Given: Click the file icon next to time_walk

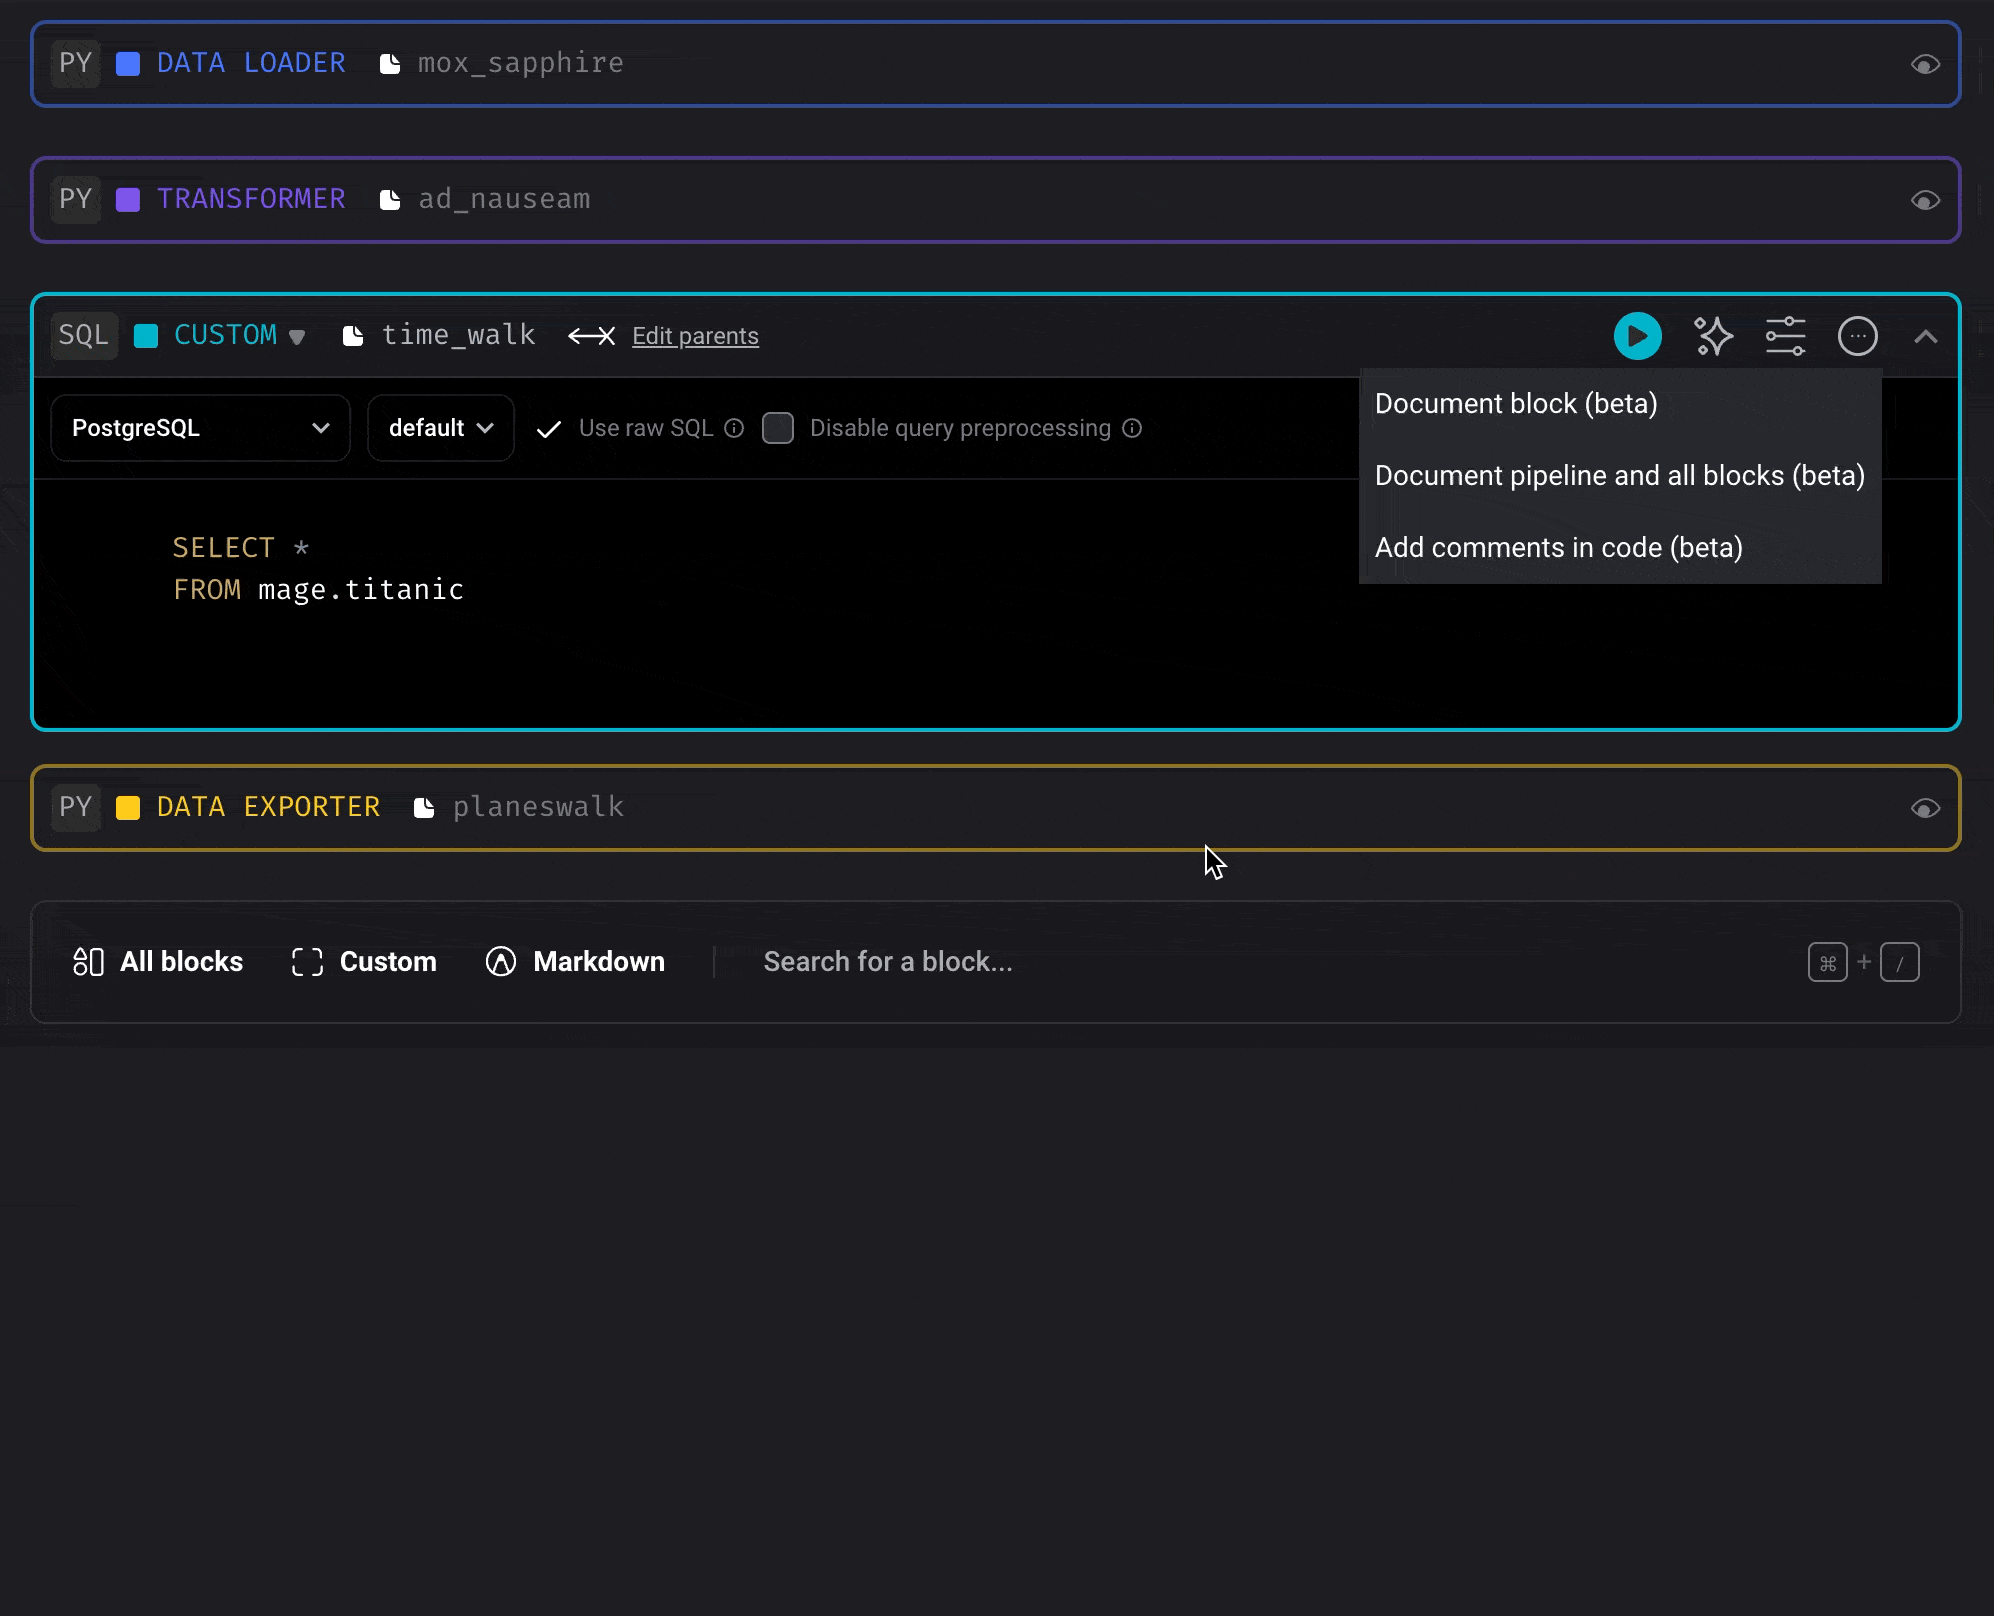Looking at the screenshot, I should pyautogui.click(x=353, y=336).
